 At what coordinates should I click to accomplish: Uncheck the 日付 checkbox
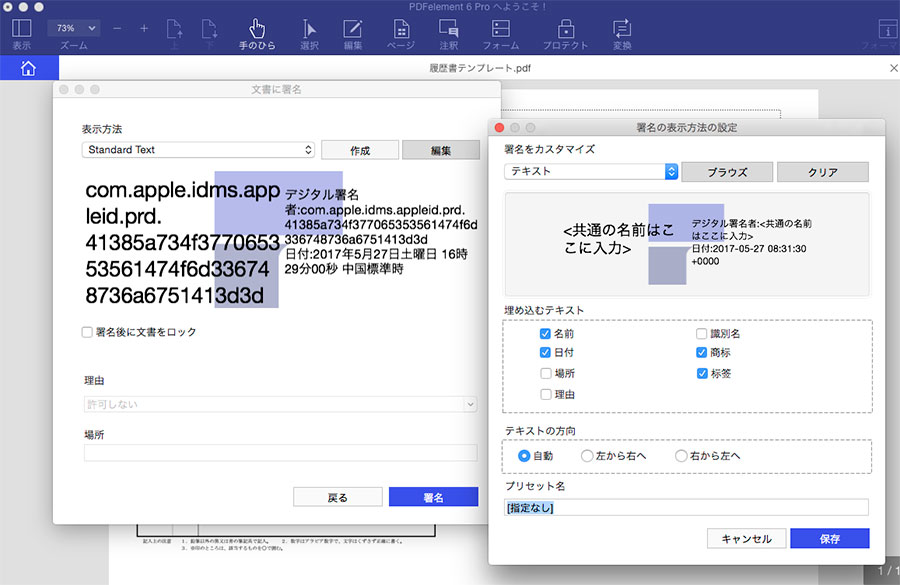(x=545, y=352)
